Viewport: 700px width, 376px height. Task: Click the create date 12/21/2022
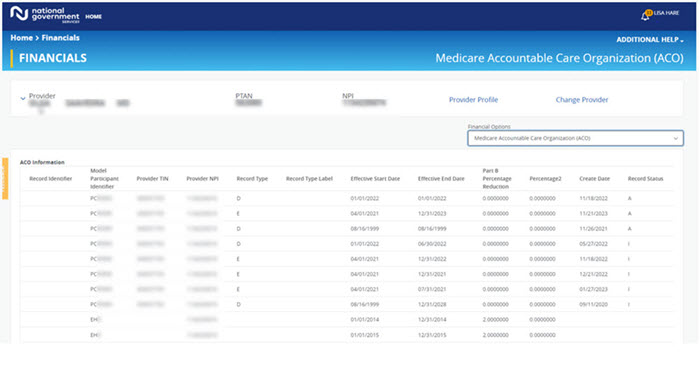(593, 274)
